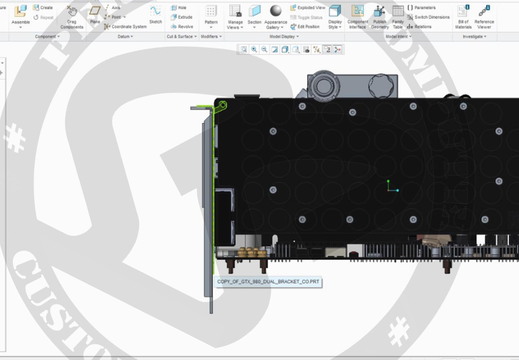Click COPY_OF_GTX_980_DUAL_BRACKET_CO.PRT tooltip label
Screen dimensions: 519x360
(268, 282)
